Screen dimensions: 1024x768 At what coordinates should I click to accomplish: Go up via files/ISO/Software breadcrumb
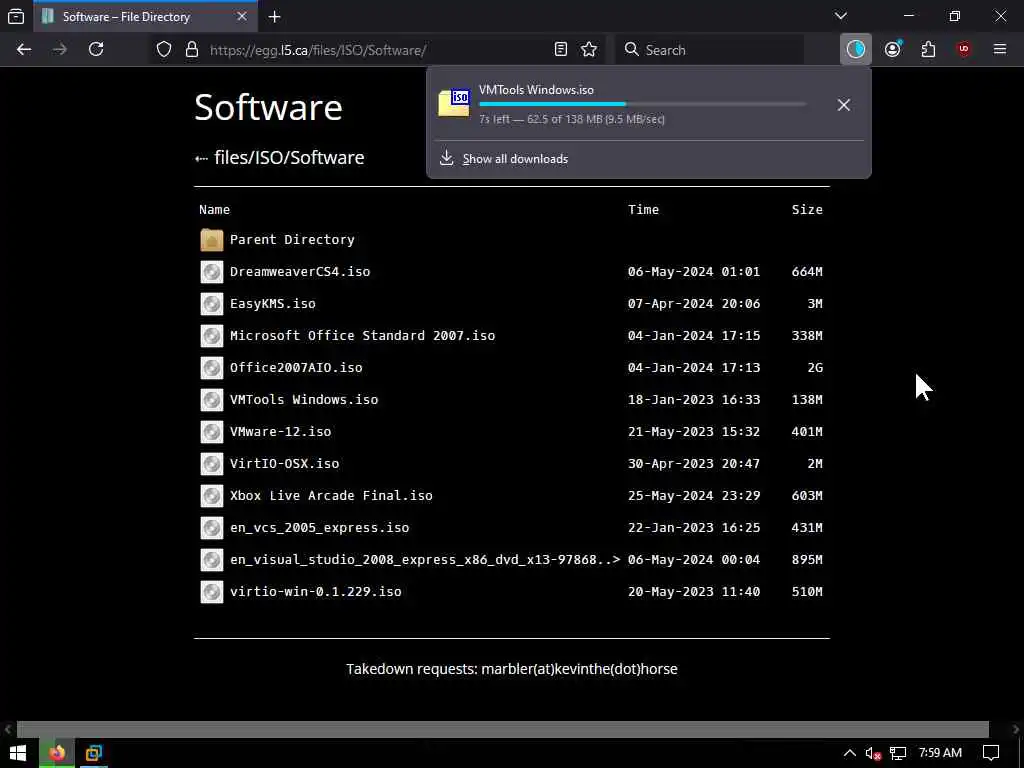pyautogui.click(x=289, y=157)
